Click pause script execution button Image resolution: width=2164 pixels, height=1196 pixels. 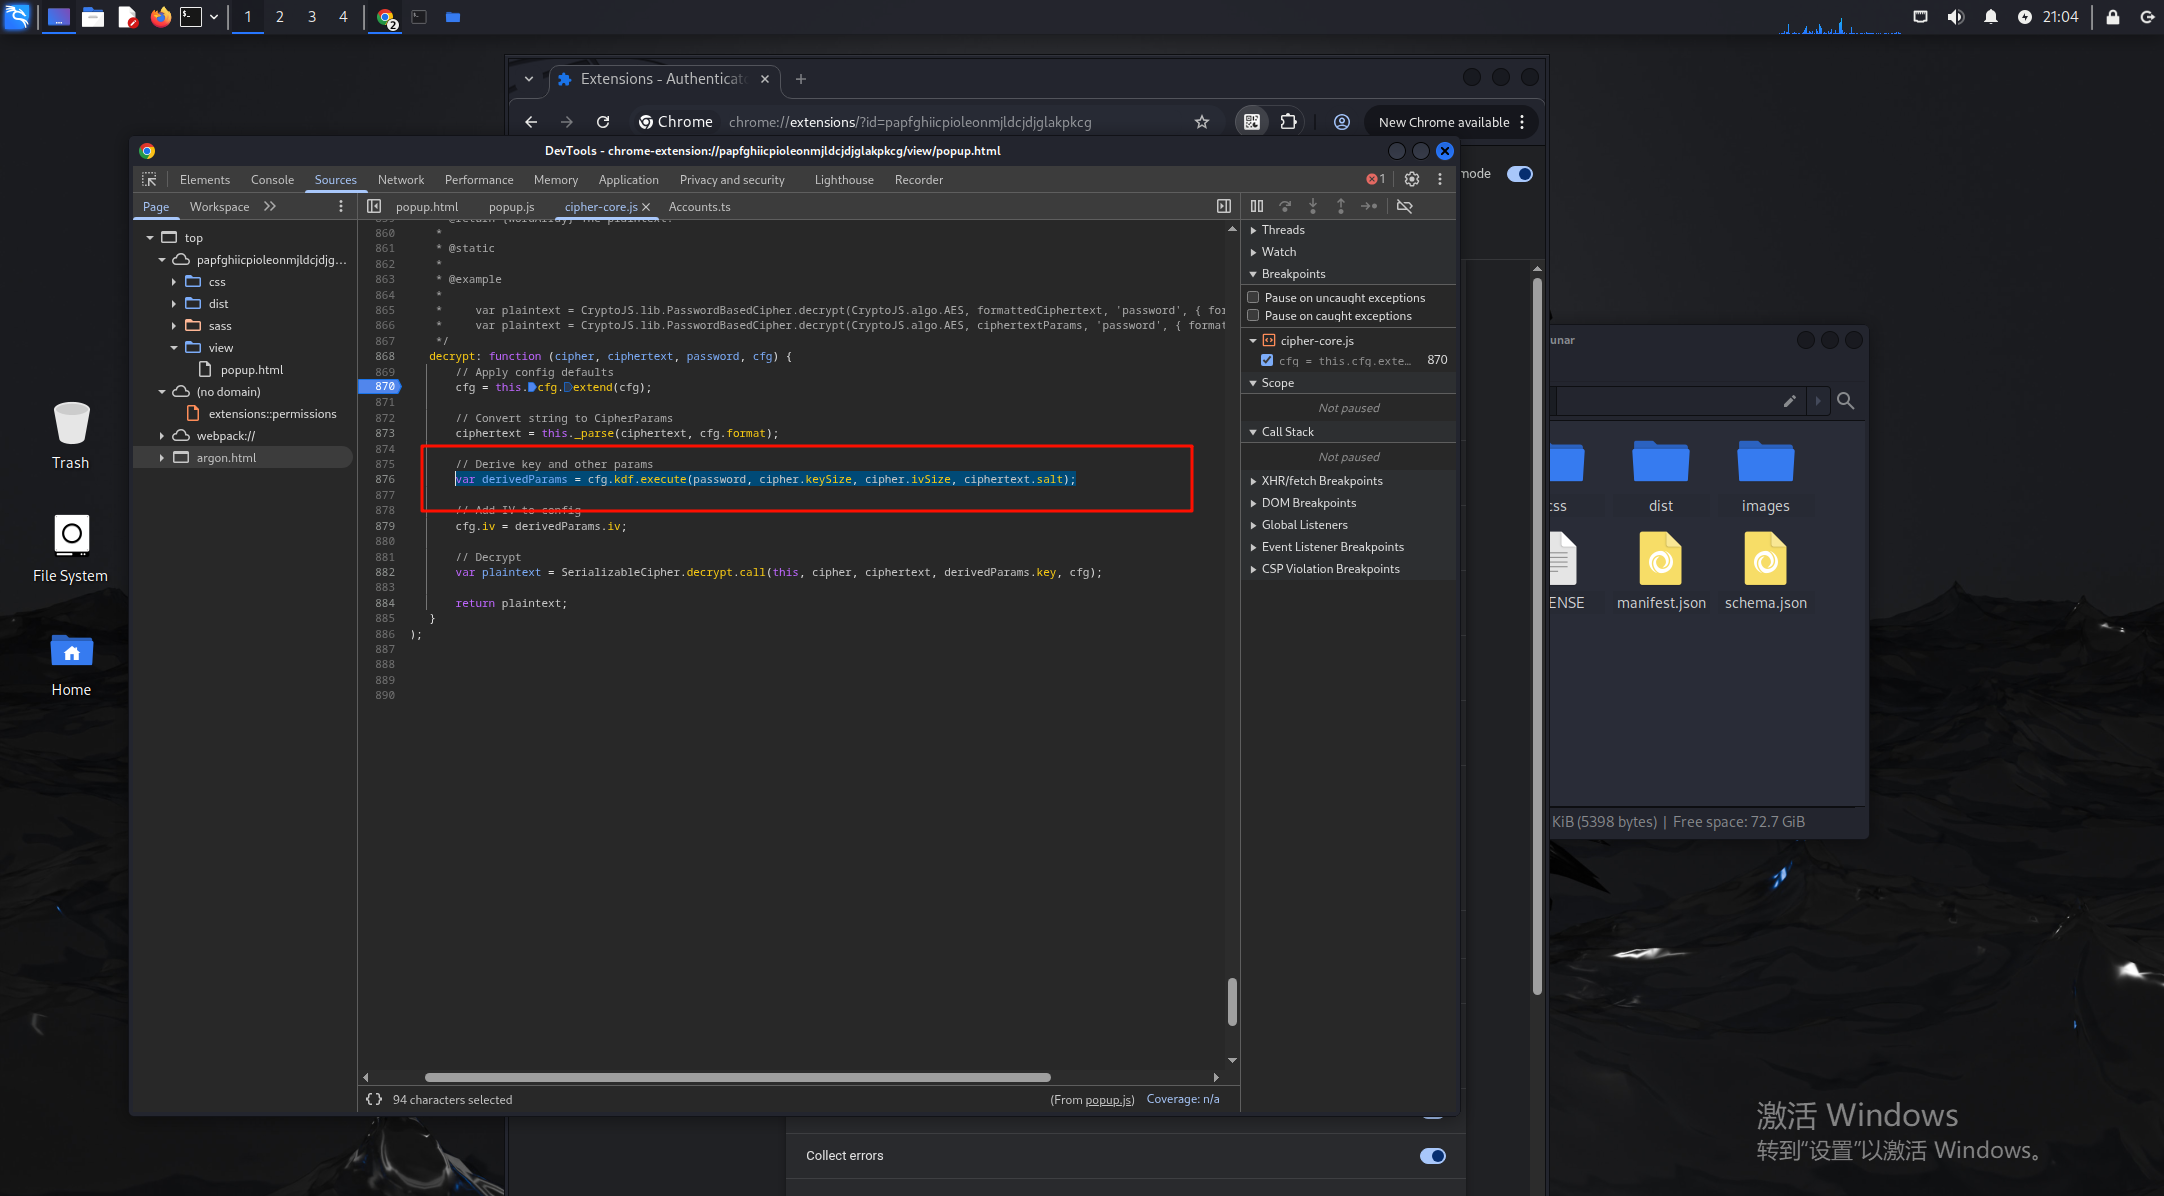click(1257, 206)
